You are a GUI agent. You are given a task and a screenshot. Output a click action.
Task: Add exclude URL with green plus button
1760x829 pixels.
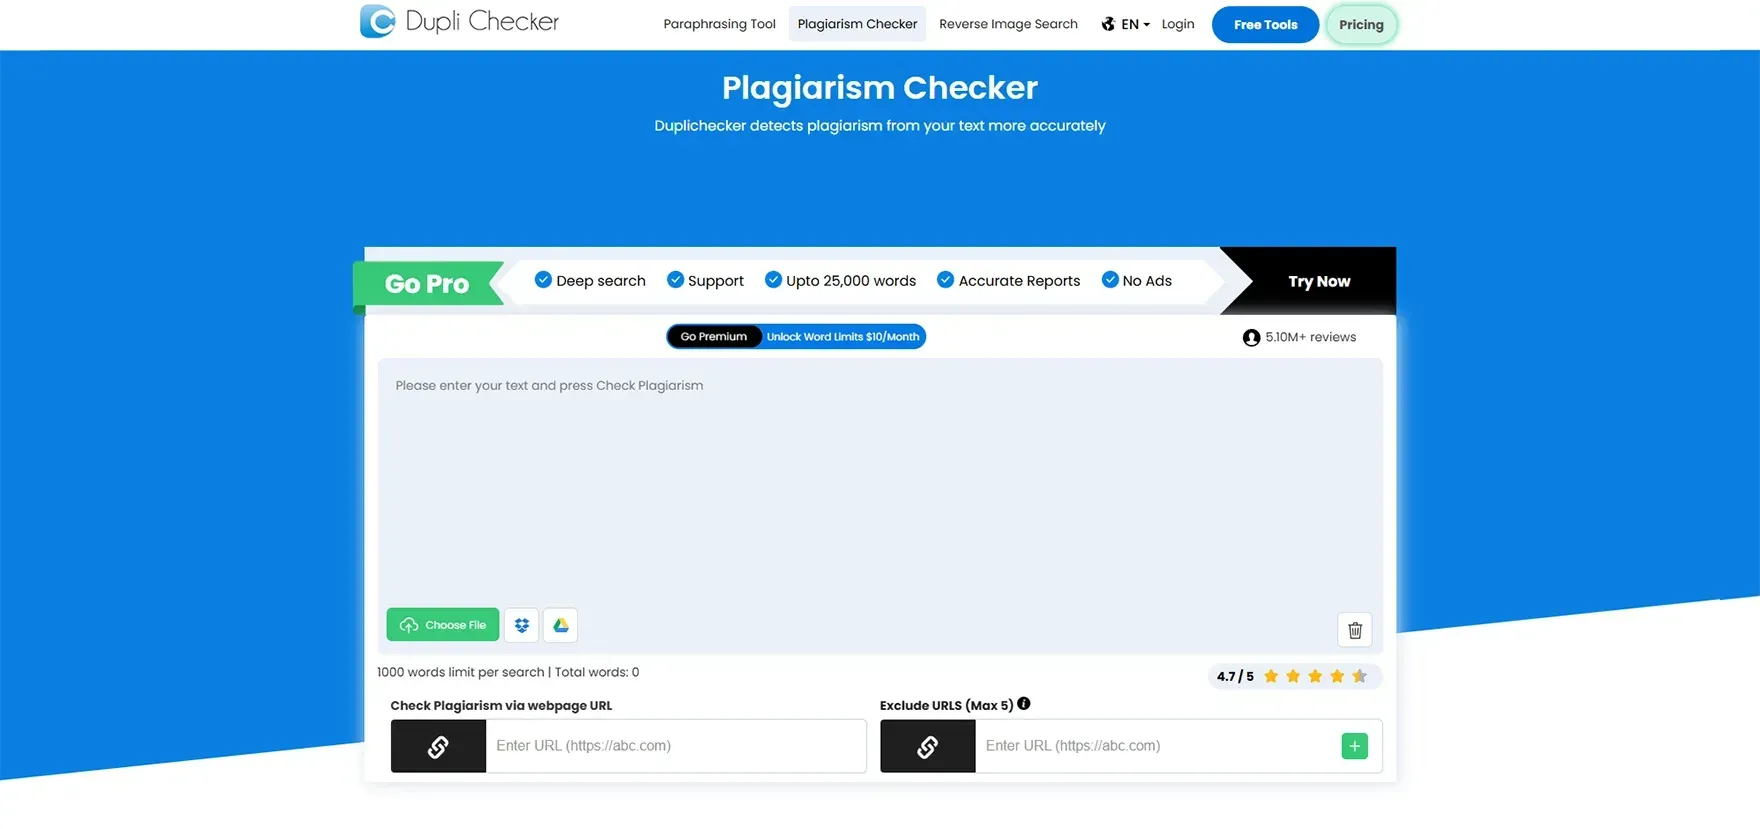click(1354, 746)
